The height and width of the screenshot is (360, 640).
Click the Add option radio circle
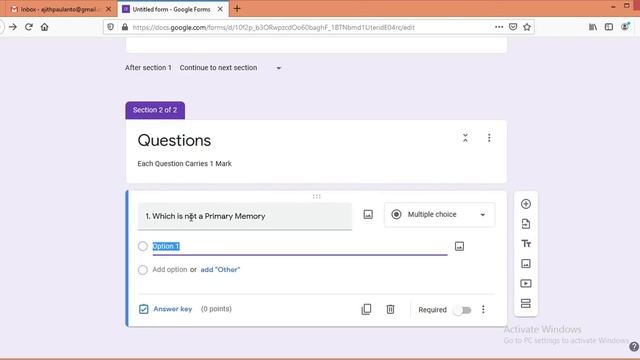(142, 270)
